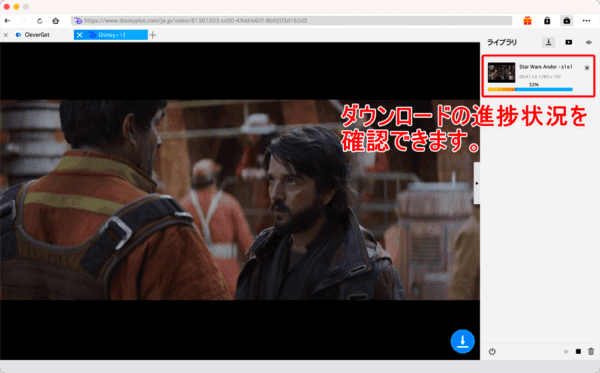Click the Disney+ URL address bar

point(292,21)
